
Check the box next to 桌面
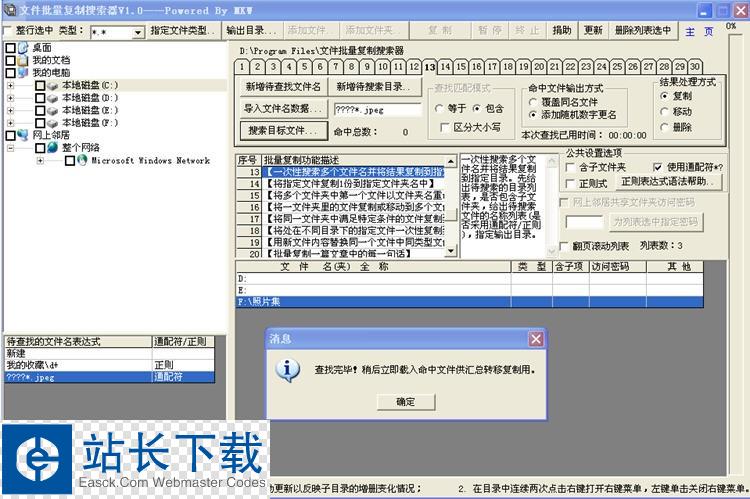point(11,48)
